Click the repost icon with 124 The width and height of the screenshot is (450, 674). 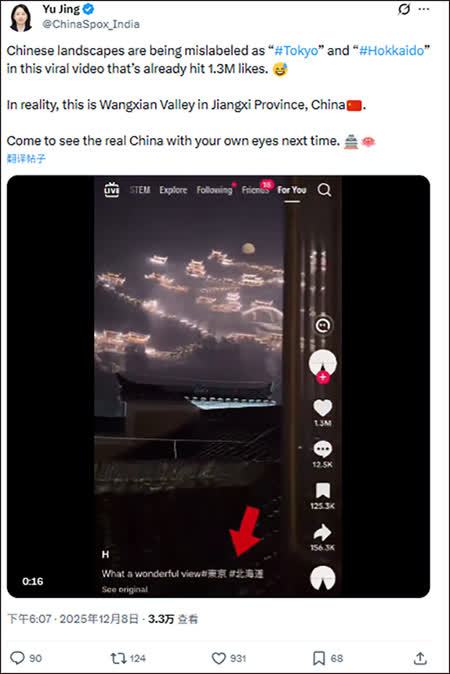(x=118, y=658)
